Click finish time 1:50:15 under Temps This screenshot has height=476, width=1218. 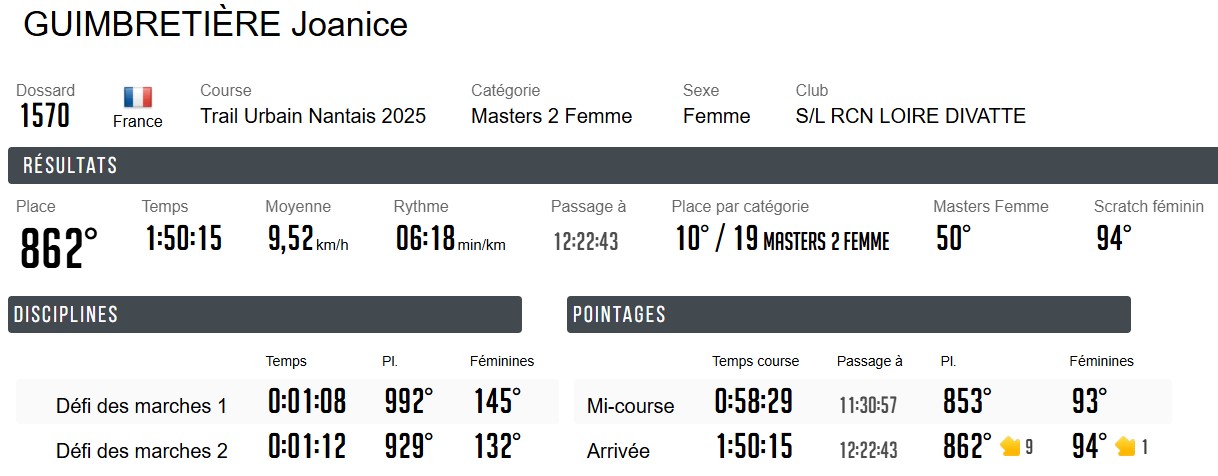coord(183,239)
